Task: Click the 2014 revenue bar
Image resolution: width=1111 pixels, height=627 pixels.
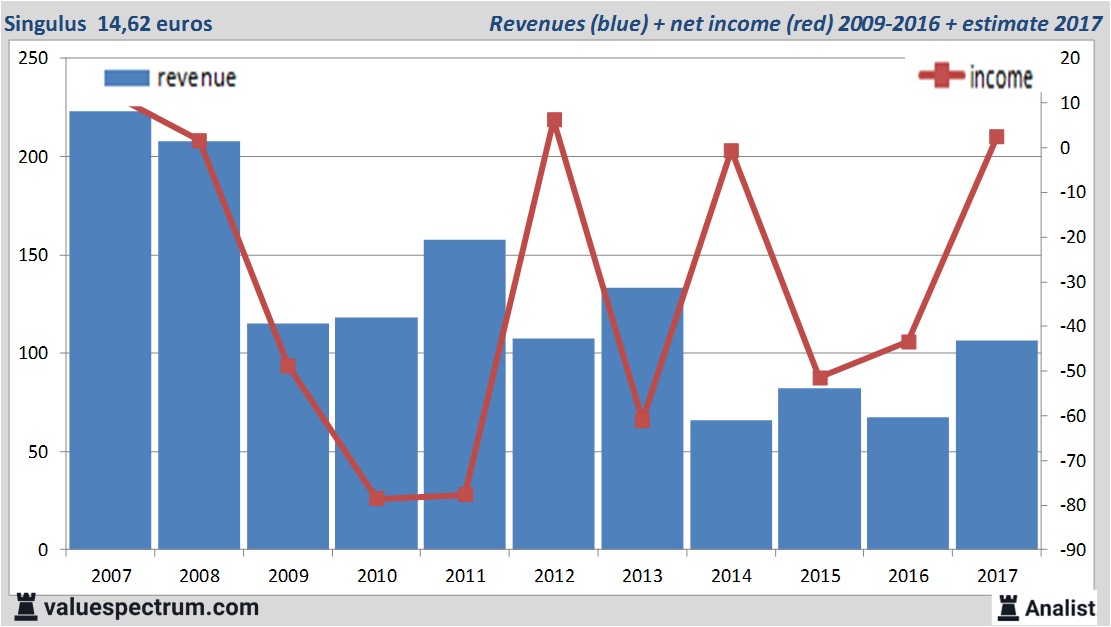Action: 731,485
